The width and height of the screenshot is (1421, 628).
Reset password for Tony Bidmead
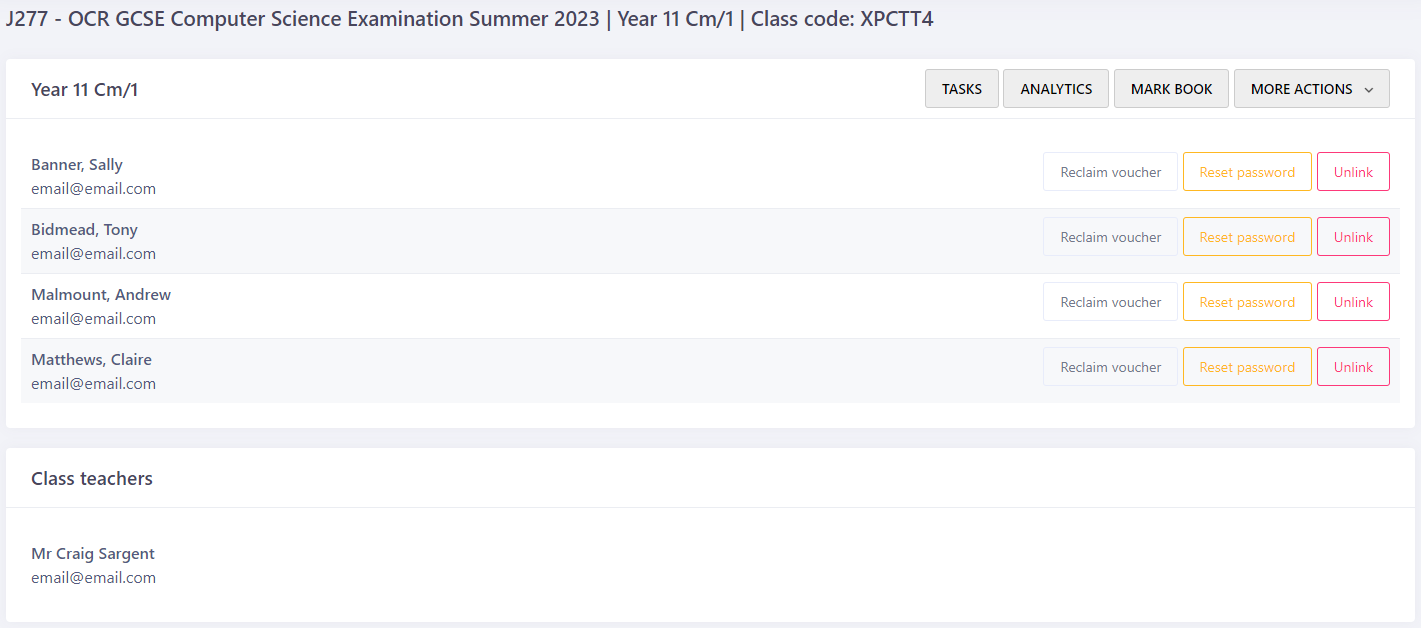pos(1247,237)
